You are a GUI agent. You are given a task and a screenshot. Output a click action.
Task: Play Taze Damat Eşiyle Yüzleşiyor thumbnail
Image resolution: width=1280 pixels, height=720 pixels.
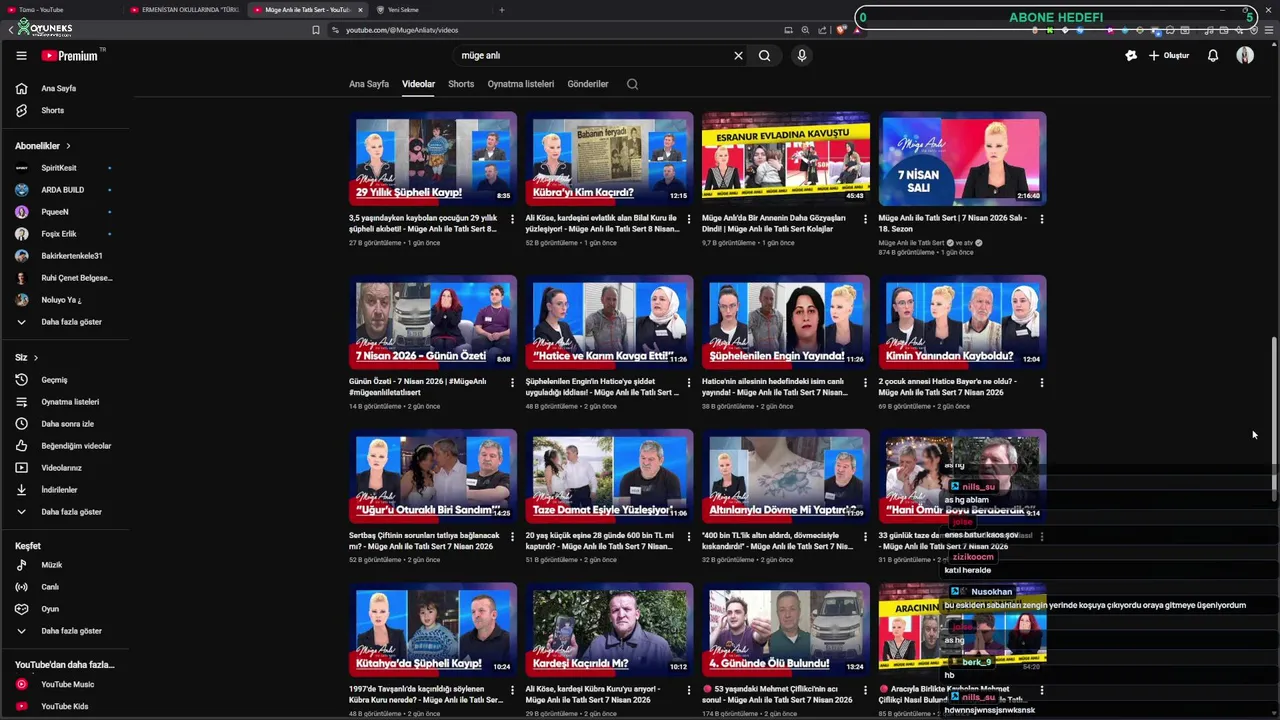(x=609, y=476)
